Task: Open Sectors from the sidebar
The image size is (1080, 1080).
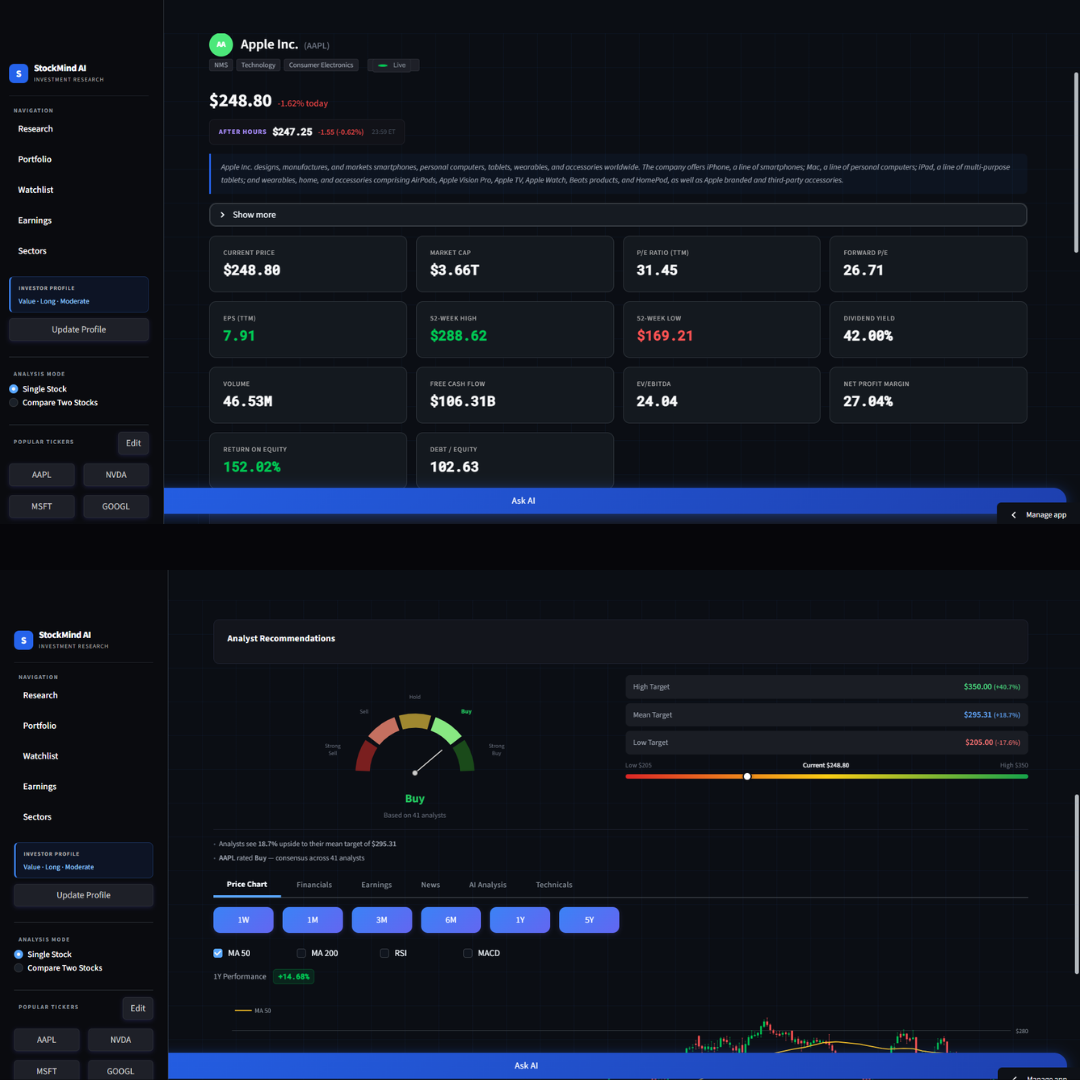Action: [x=32, y=250]
